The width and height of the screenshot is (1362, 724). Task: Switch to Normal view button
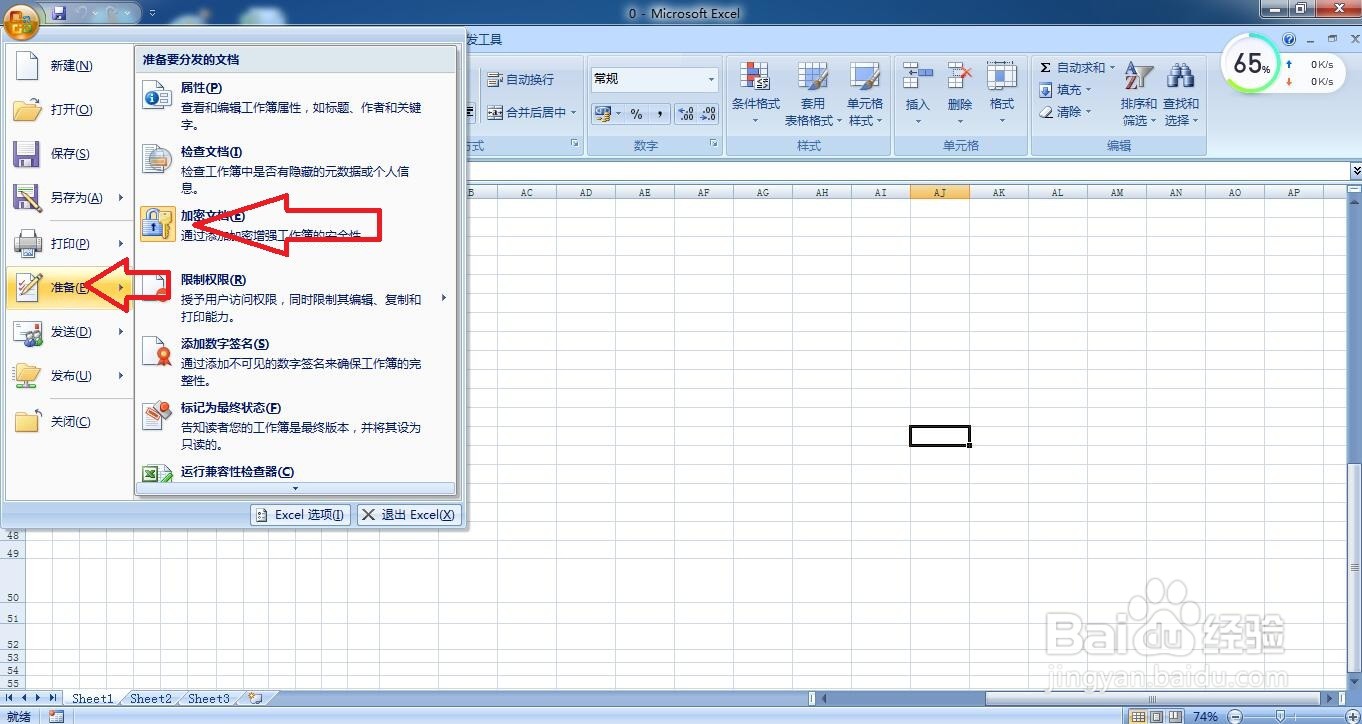pyautogui.click(x=1137, y=716)
